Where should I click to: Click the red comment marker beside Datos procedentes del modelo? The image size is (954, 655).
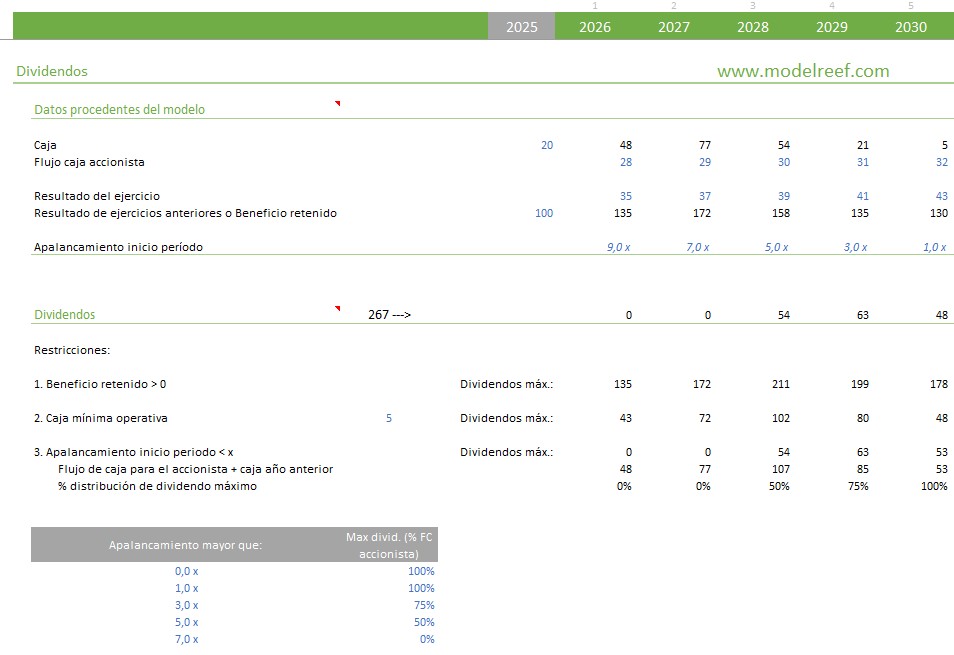pyautogui.click(x=338, y=103)
